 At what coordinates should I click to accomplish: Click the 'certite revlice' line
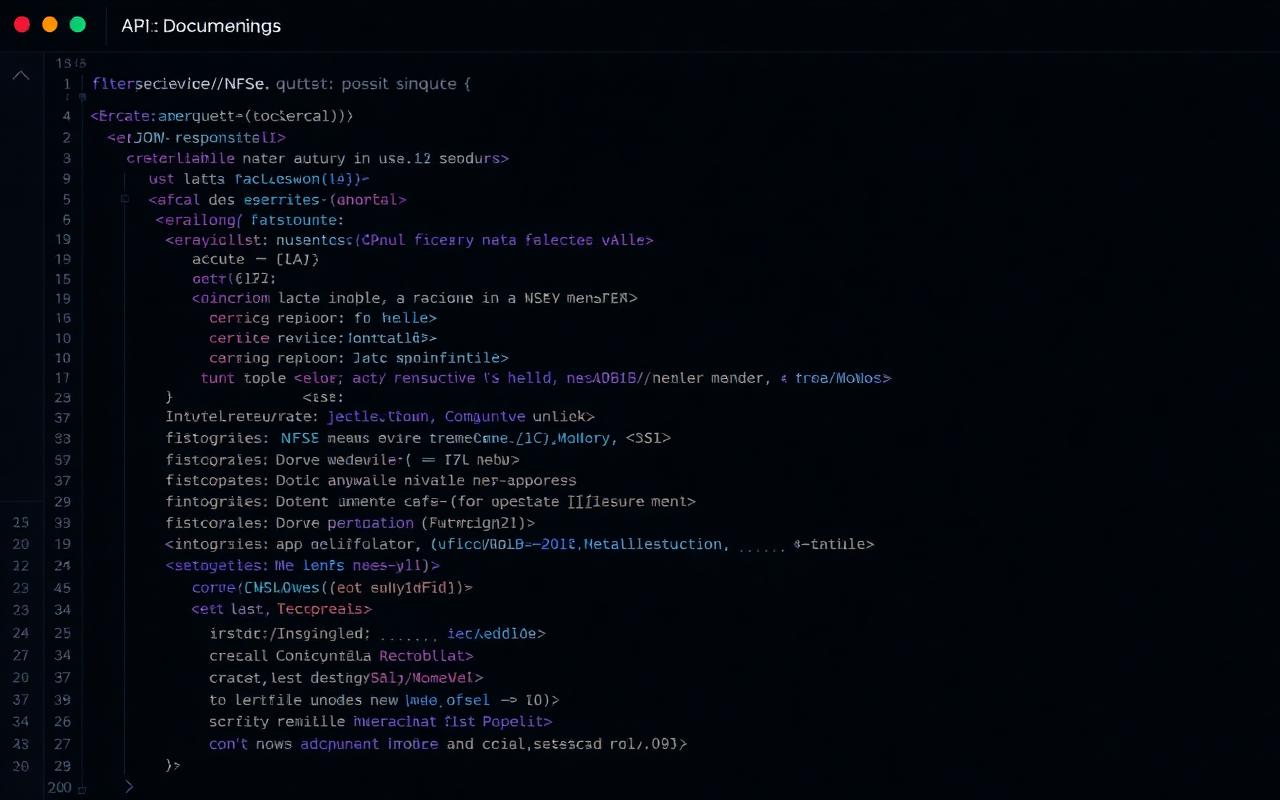[323, 338]
